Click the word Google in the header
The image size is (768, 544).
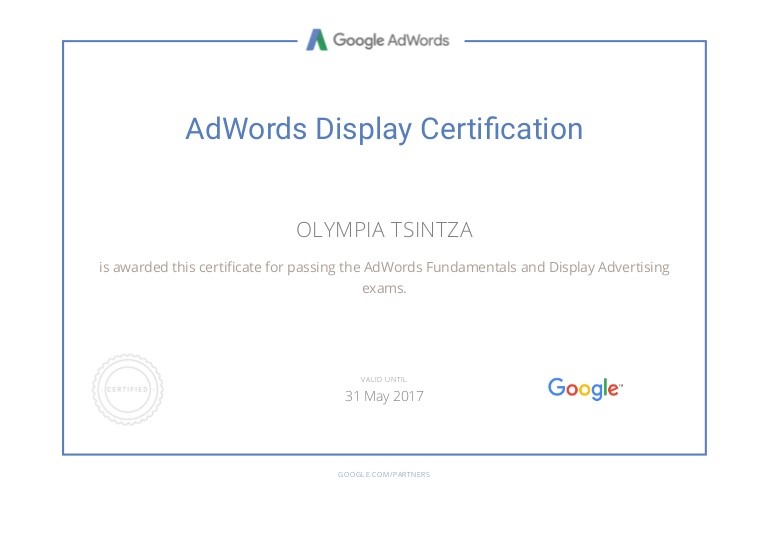tap(359, 40)
